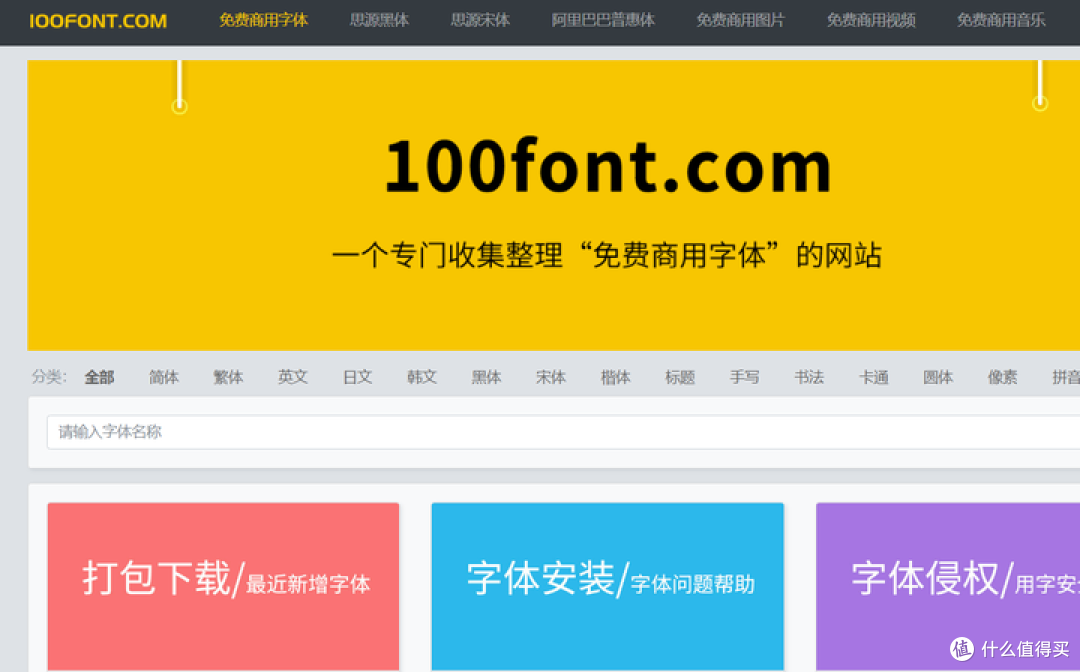The width and height of the screenshot is (1080, 672).
Task: Choose the 书法 category
Action: [x=809, y=377]
